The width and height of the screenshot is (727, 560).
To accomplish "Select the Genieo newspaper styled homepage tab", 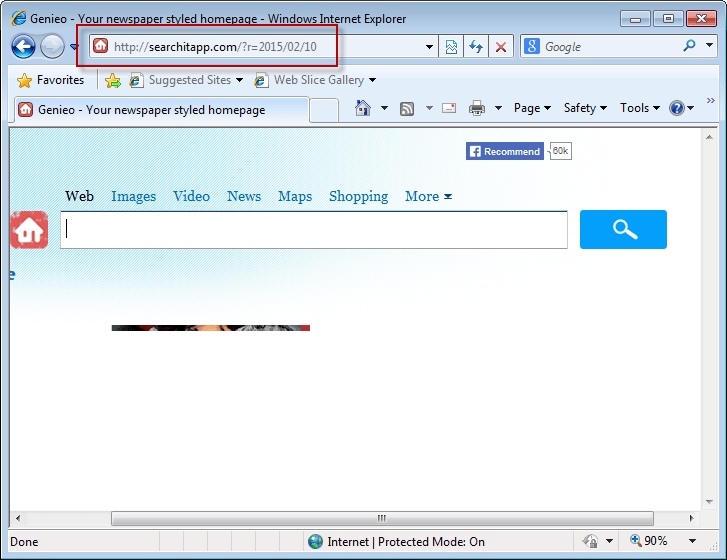I will [161, 110].
